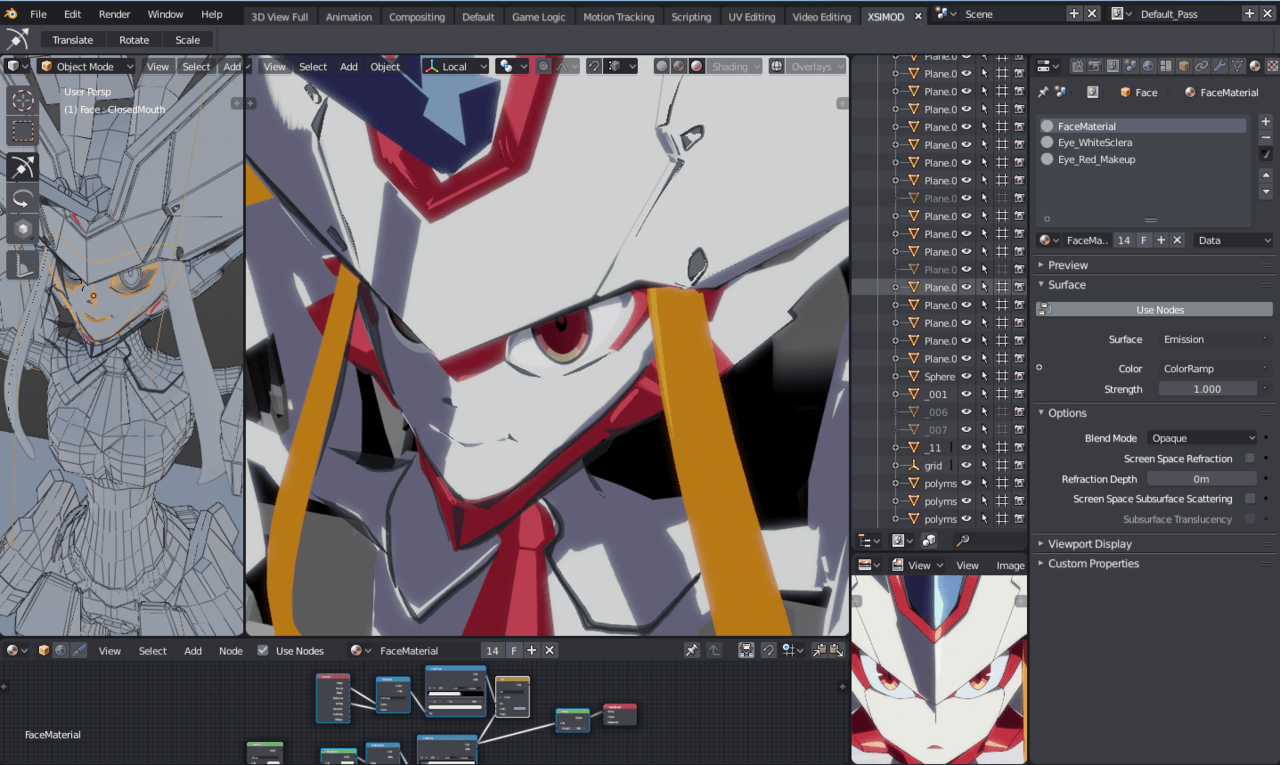Toggle visibility eye of grid object
Screen dimensions: 1280x765
tap(966, 466)
